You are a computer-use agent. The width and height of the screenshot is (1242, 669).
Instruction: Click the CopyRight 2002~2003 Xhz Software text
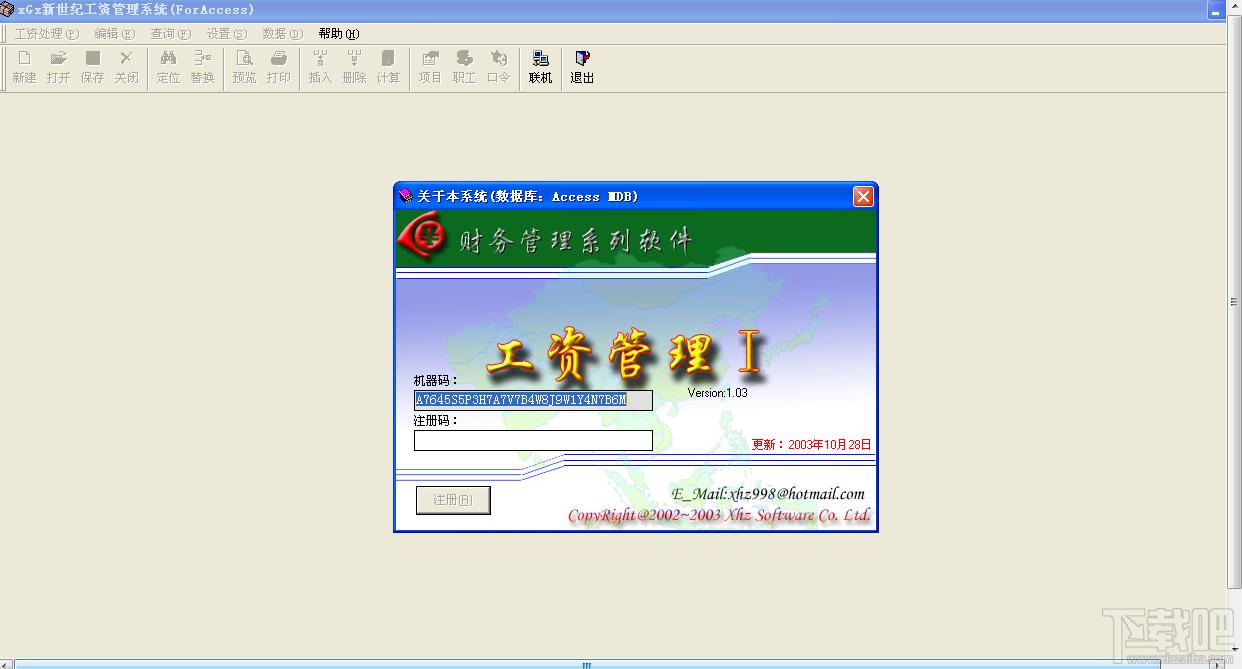[x=720, y=516]
